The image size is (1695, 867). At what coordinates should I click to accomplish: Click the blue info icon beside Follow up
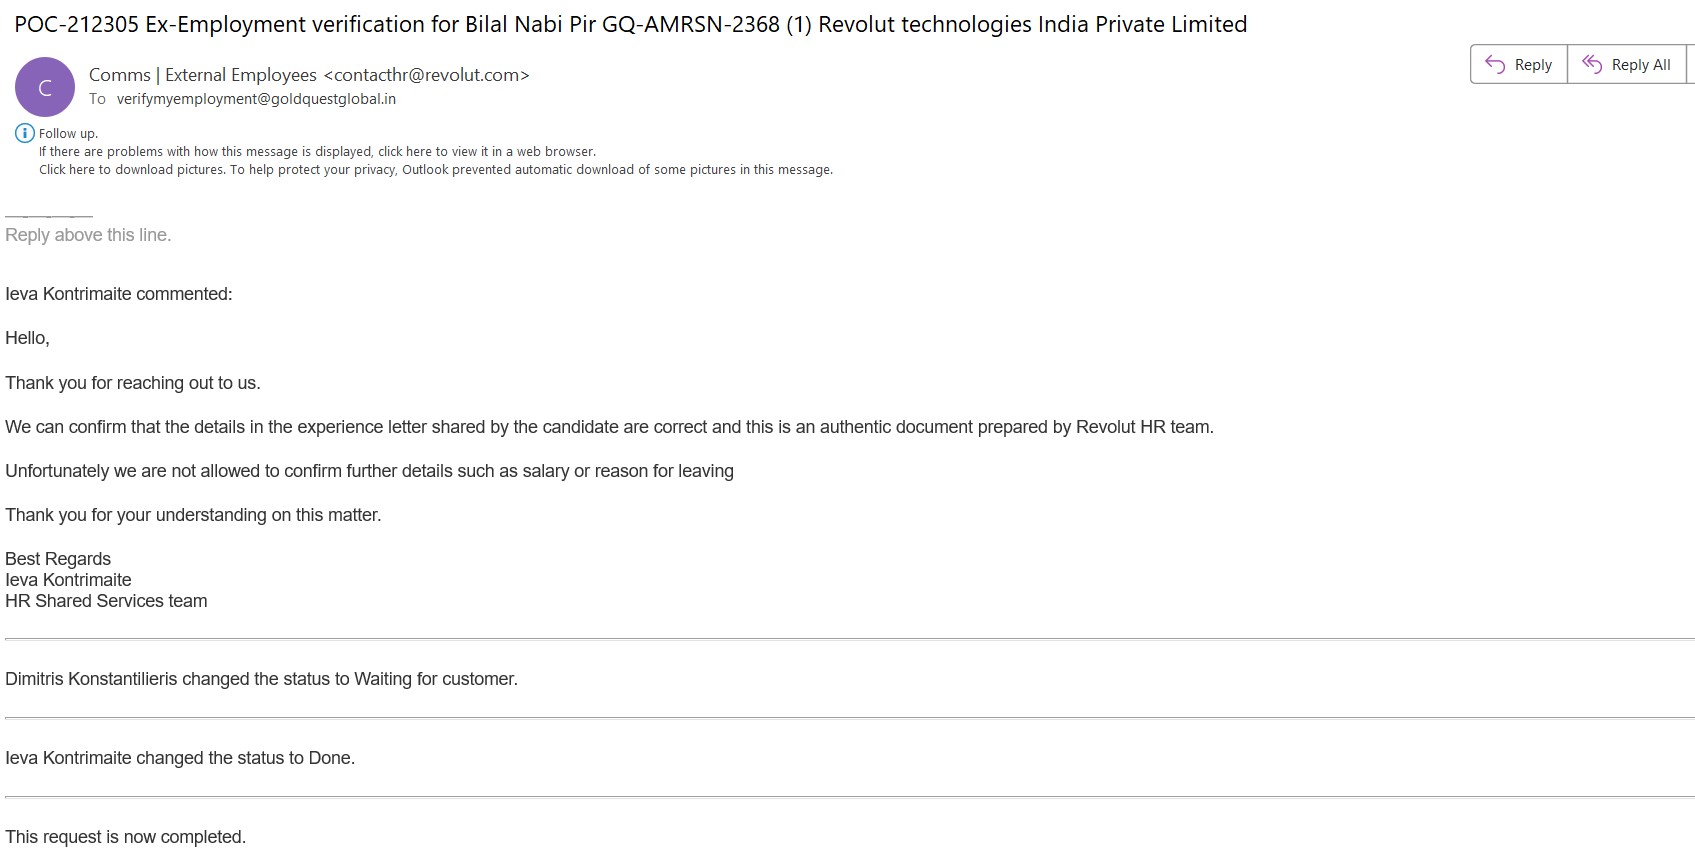[x=25, y=133]
